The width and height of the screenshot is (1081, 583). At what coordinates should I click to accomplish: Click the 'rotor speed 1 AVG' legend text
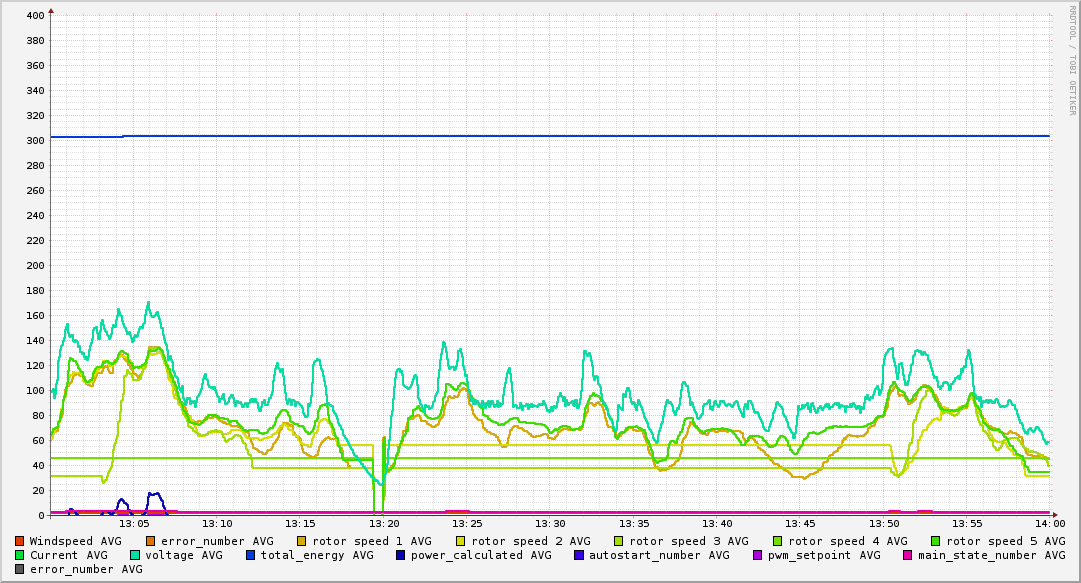pos(372,542)
